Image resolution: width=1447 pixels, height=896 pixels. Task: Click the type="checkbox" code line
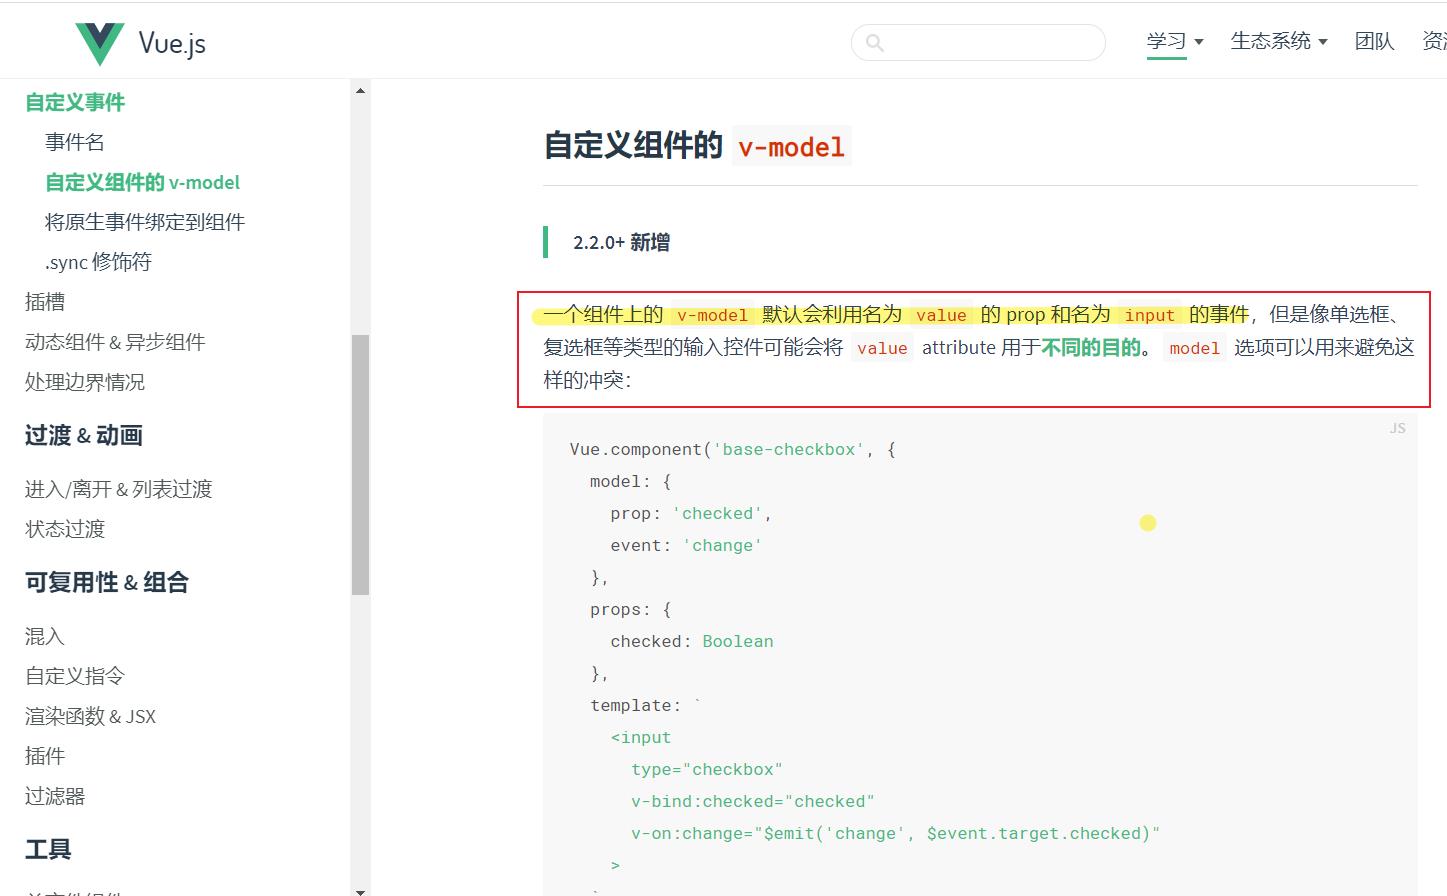click(707, 769)
